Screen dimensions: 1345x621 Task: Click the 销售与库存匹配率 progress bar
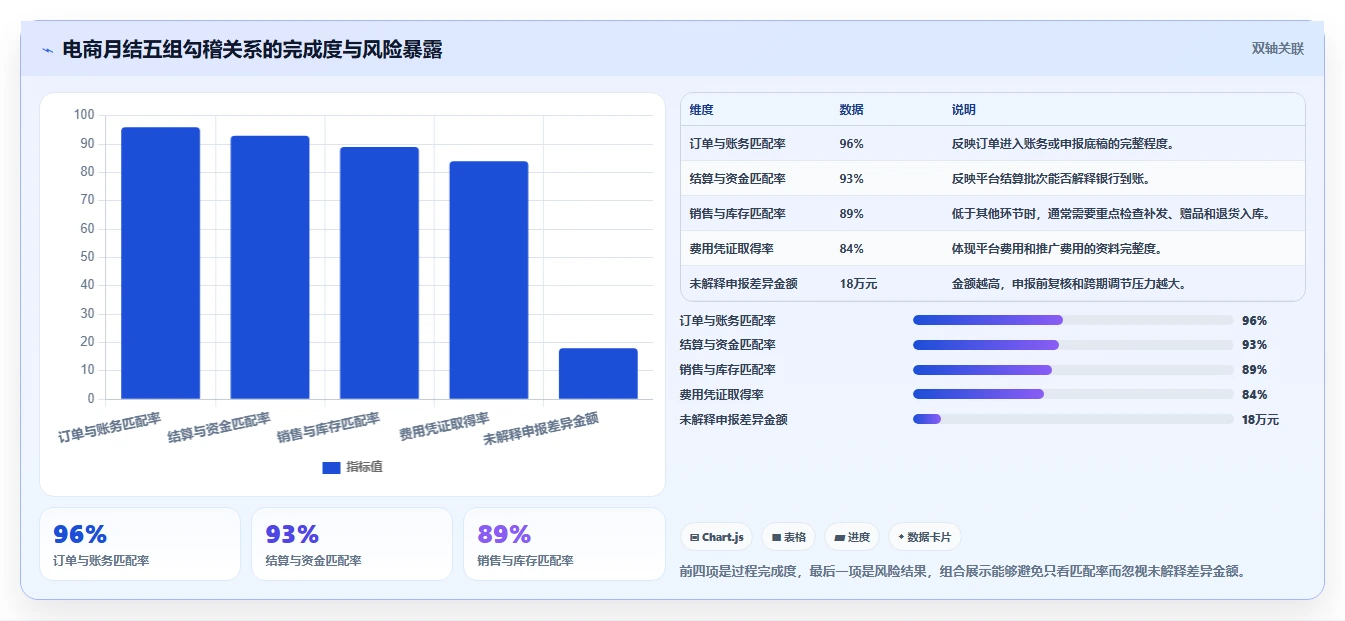coord(1073,370)
